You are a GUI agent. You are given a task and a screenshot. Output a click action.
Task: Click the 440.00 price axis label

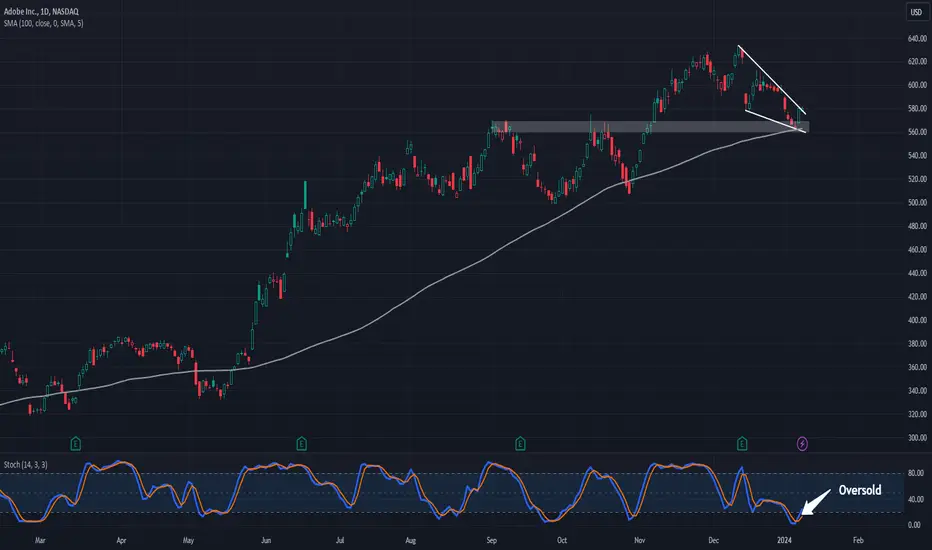point(917,273)
